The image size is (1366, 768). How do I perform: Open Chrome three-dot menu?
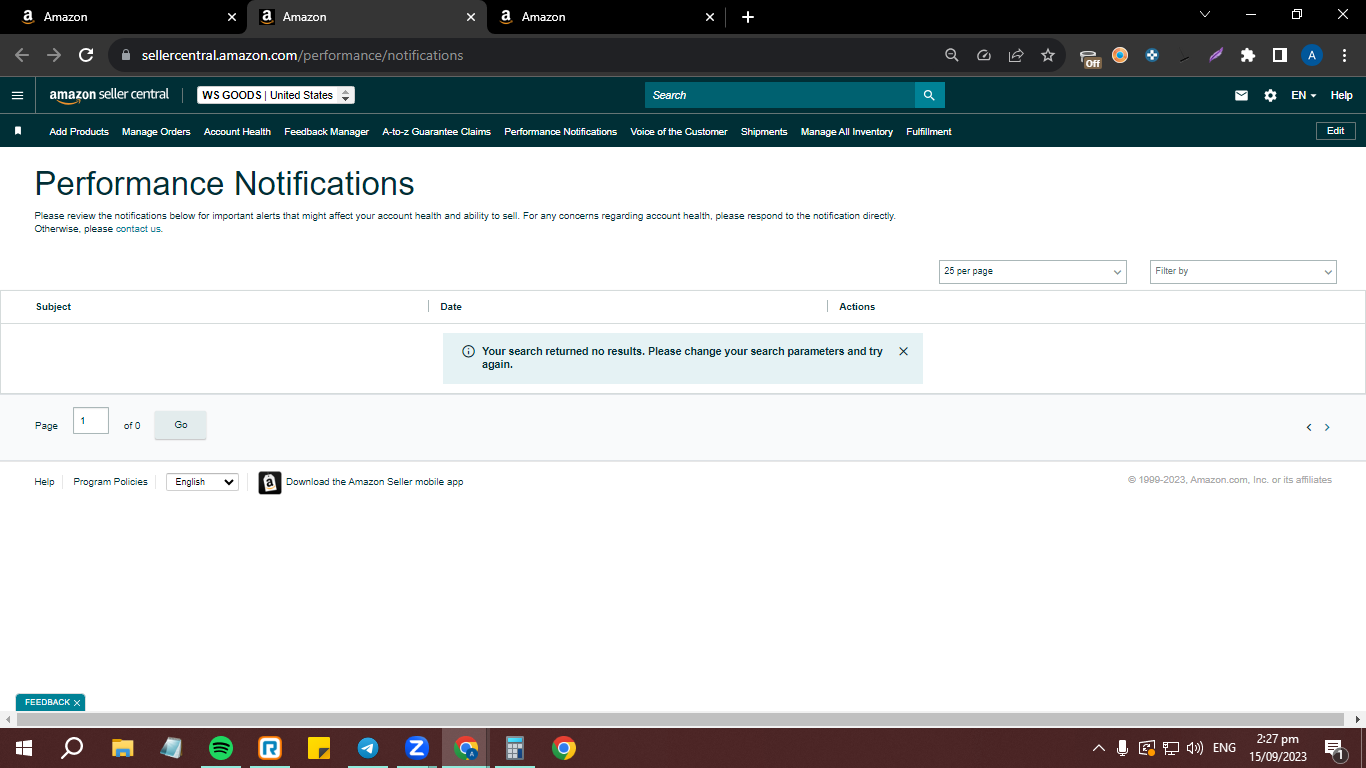click(1343, 55)
